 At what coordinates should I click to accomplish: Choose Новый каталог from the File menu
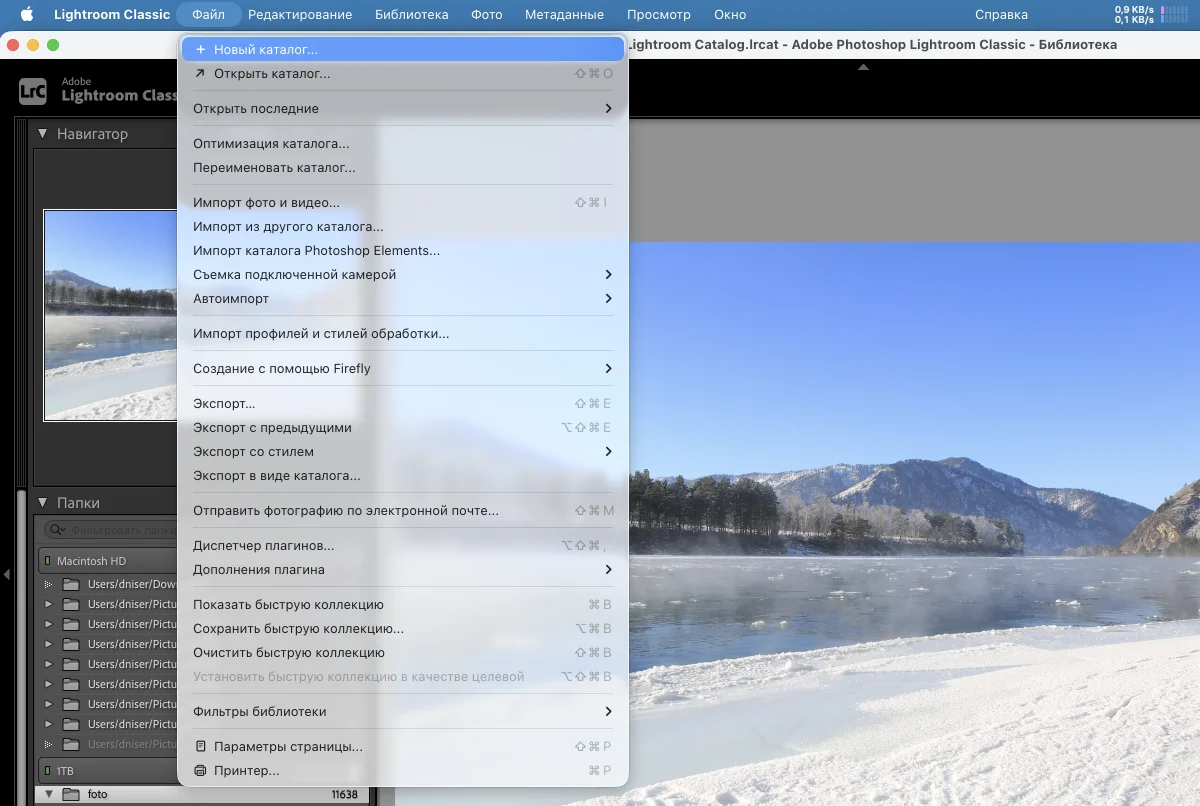(x=265, y=50)
